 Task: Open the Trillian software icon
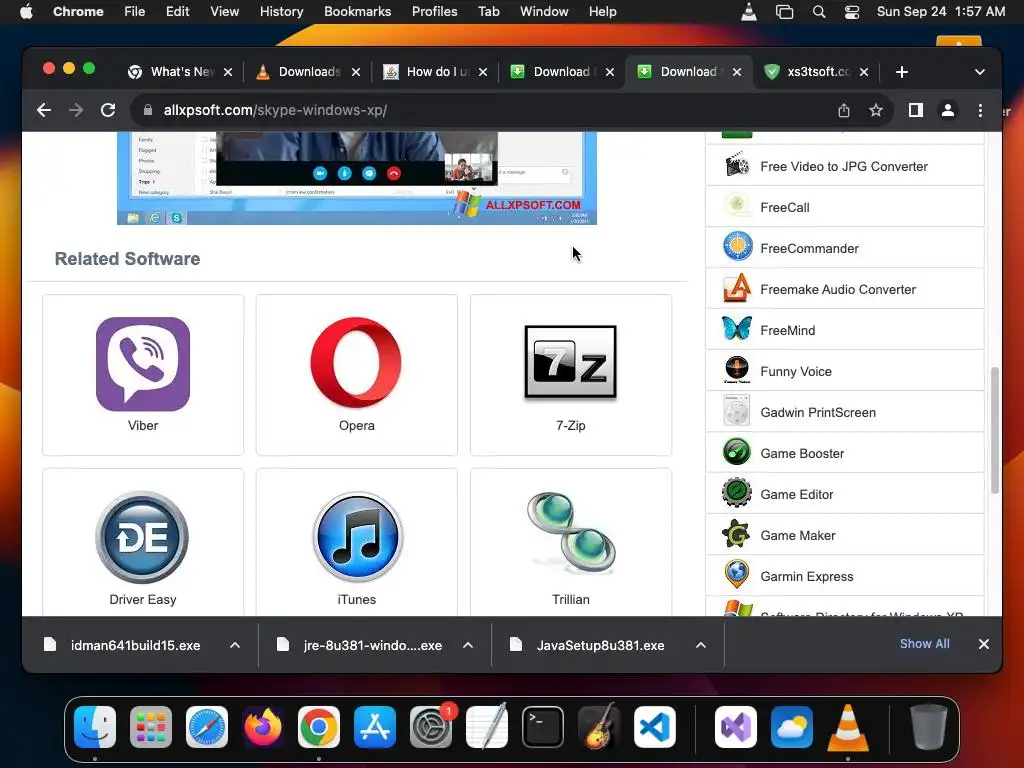[x=571, y=533]
